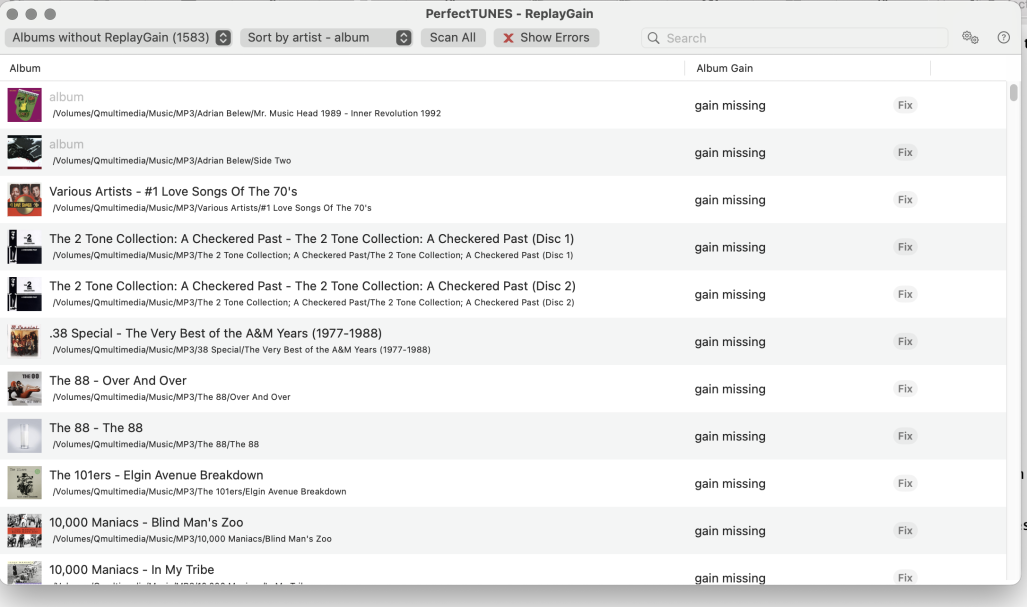Expand the Sort by artist - album dropdown
1027x607 pixels.
click(328, 38)
